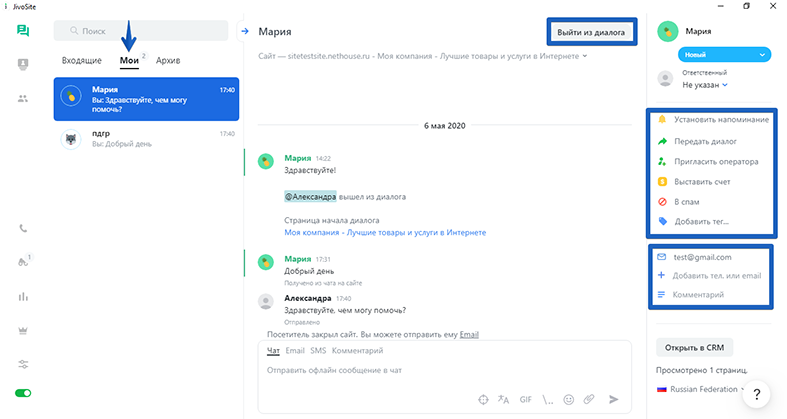This screenshot has width=787, height=419.
Task: Select the пдгр chat in the list
Action: [146, 138]
